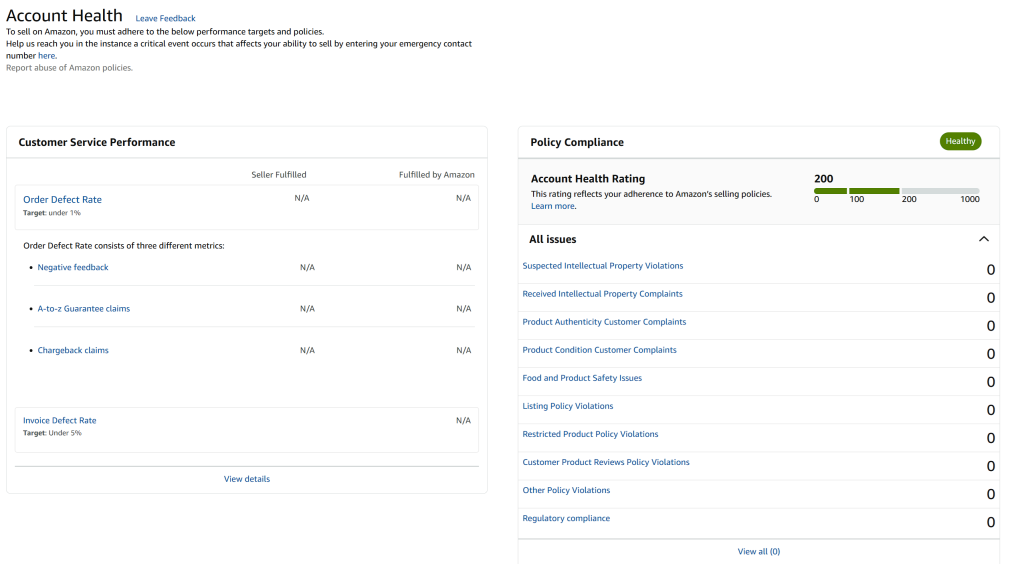The height and width of the screenshot is (564, 1024).
Task: Click the emergency contact 'here' link
Action: [46, 55]
